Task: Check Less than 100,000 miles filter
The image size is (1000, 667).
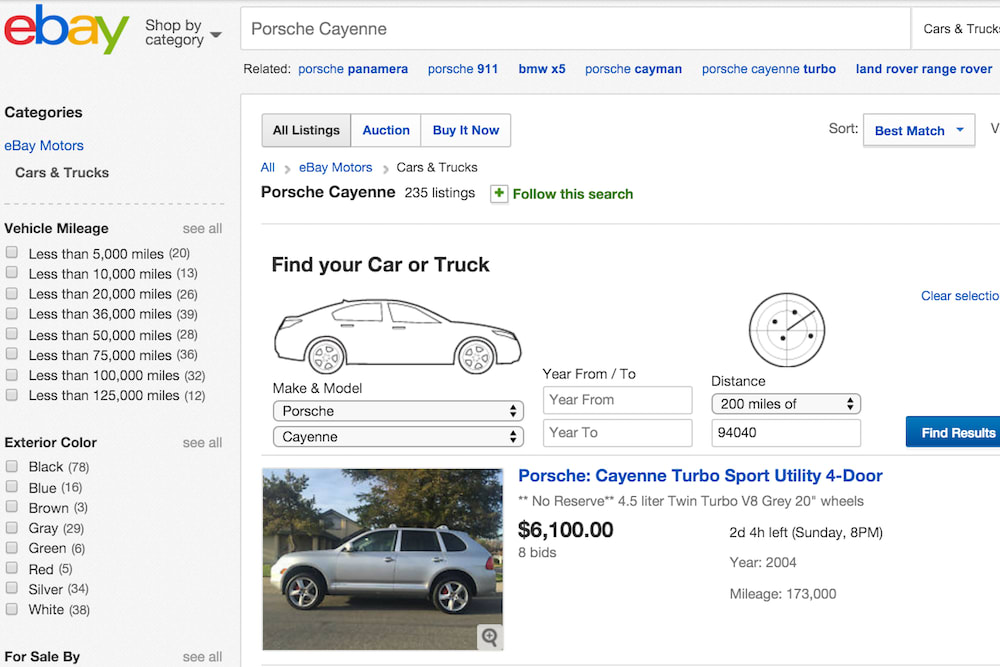Action: tap(11, 375)
